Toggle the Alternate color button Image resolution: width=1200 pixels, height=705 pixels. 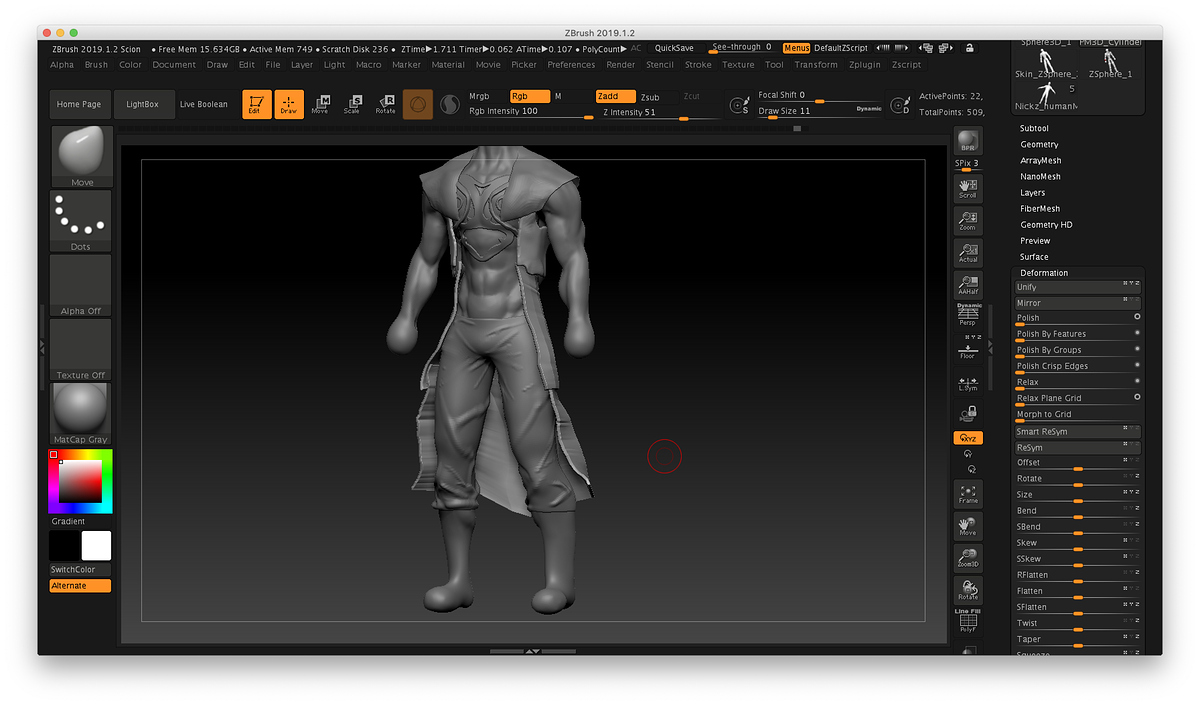click(x=80, y=586)
